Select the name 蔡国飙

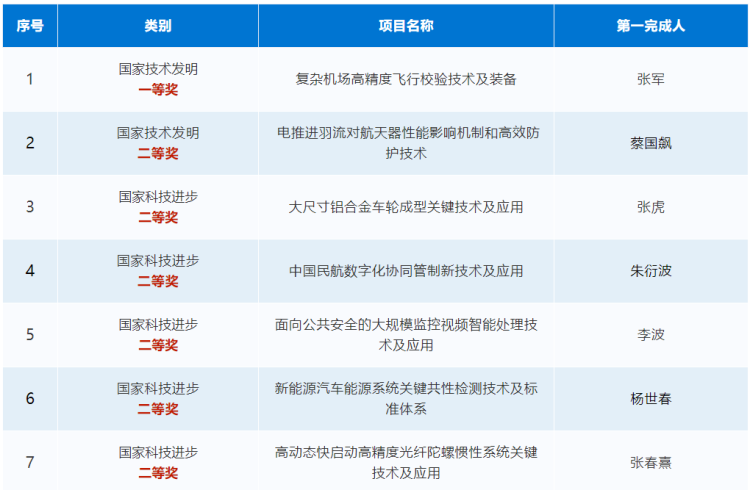coord(651,143)
